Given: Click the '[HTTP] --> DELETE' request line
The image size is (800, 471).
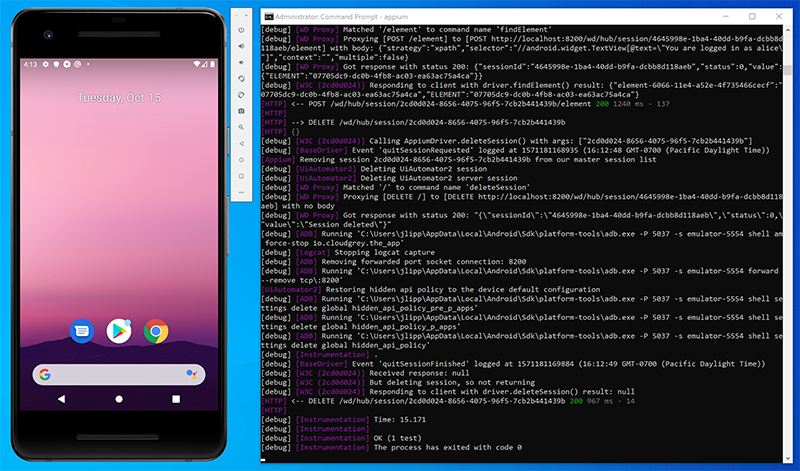Looking at the screenshot, I should (413, 122).
